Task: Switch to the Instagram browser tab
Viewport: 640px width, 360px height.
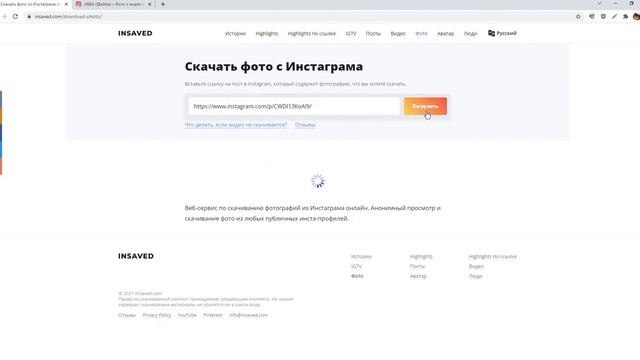Action: pos(113,4)
